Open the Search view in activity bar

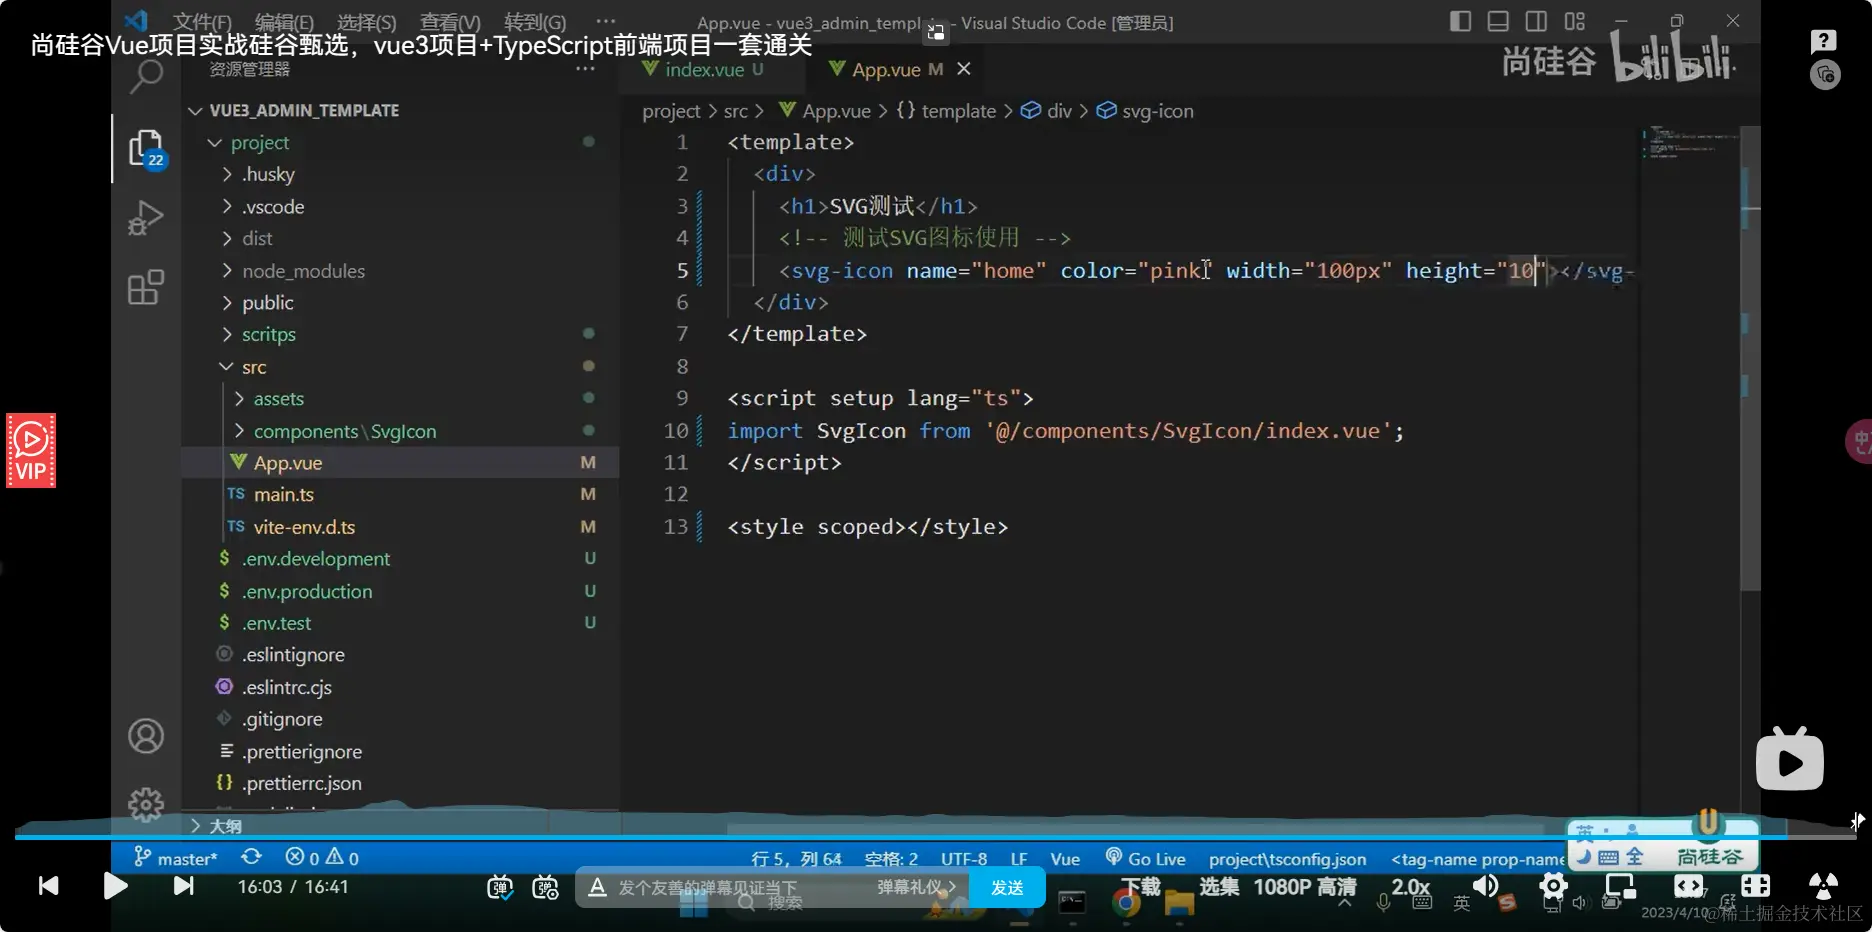coord(146,76)
